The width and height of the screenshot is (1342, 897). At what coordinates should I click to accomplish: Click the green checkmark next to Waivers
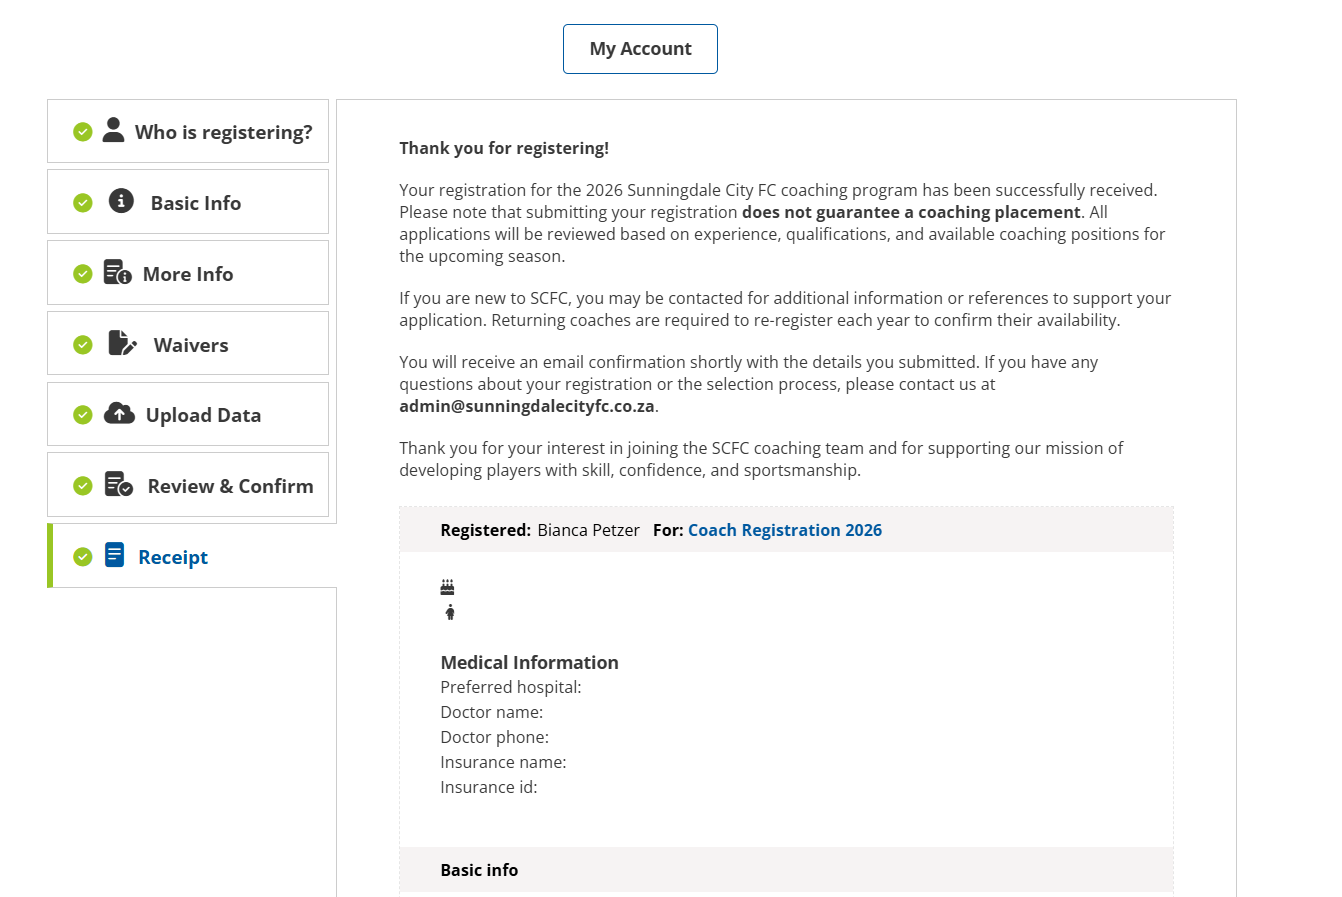click(x=83, y=345)
